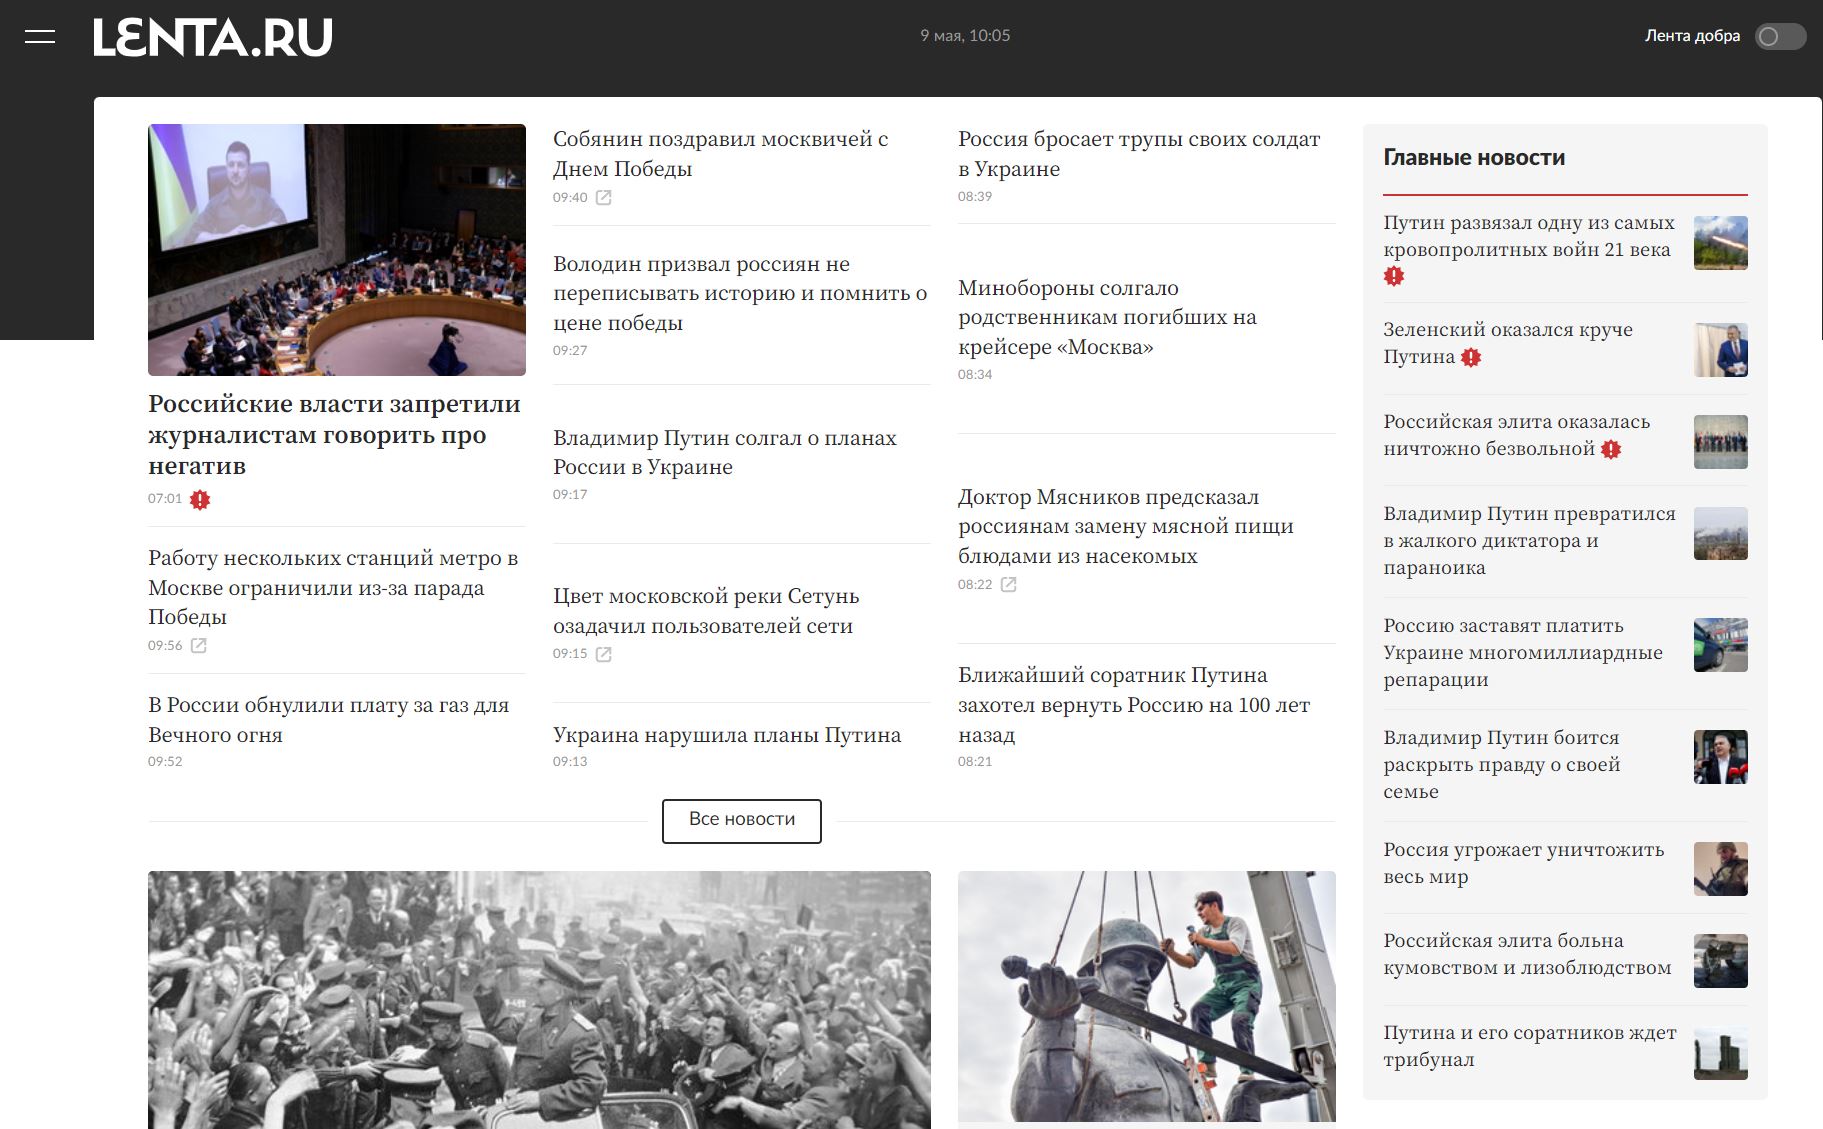Viewport: 1823px width, 1129px height.
Task: Click external link icon next to 08:22
Action: point(1009,585)
